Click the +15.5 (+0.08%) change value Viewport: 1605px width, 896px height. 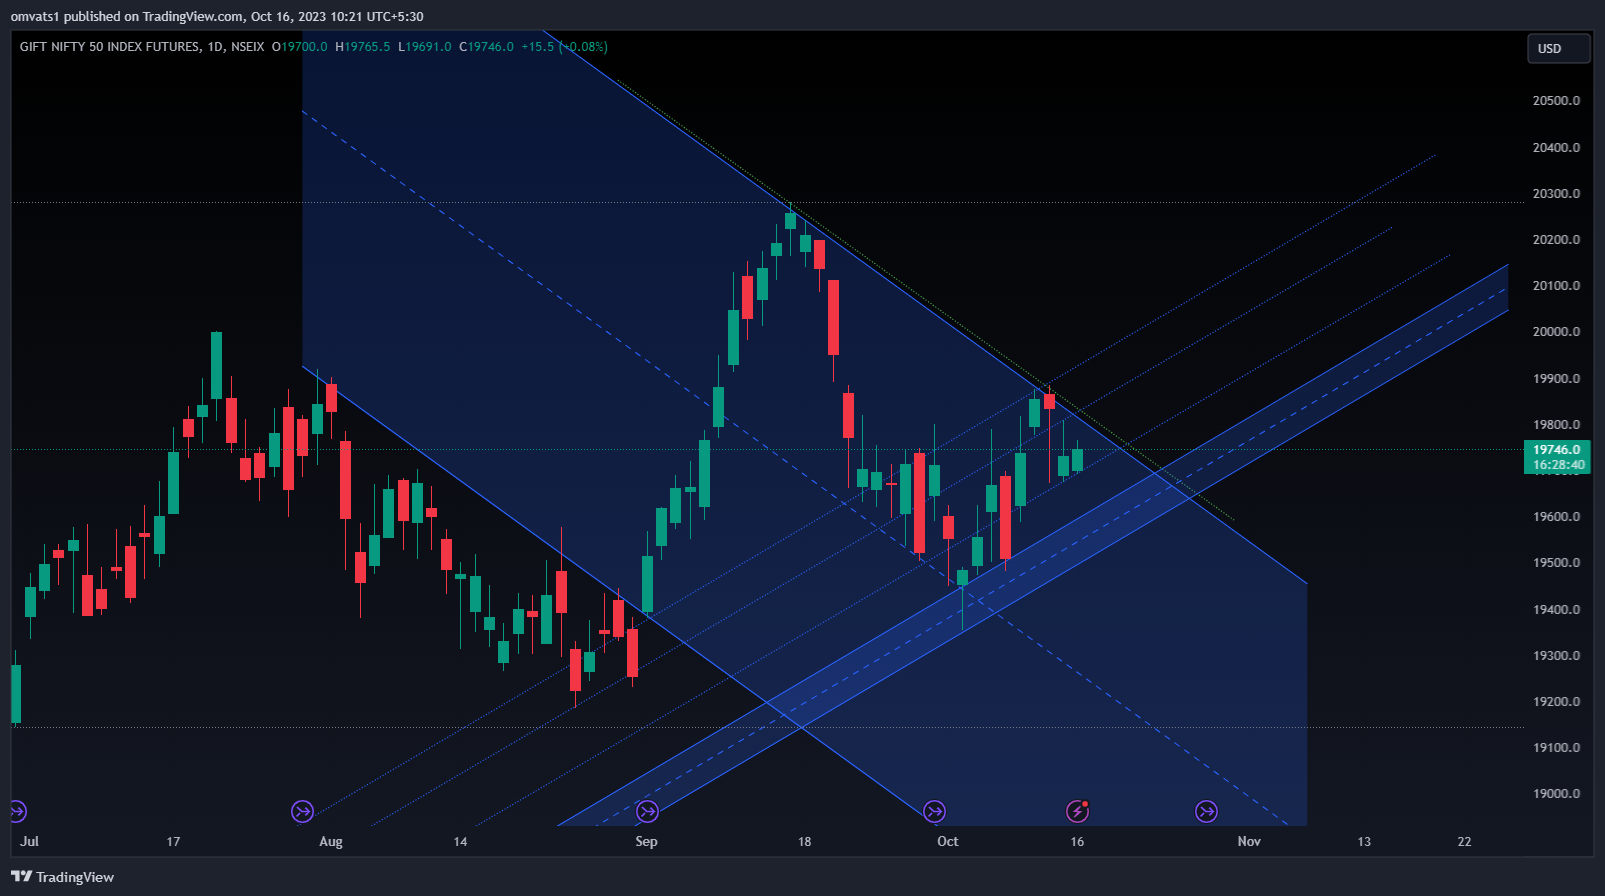click(x=564, y=47)
